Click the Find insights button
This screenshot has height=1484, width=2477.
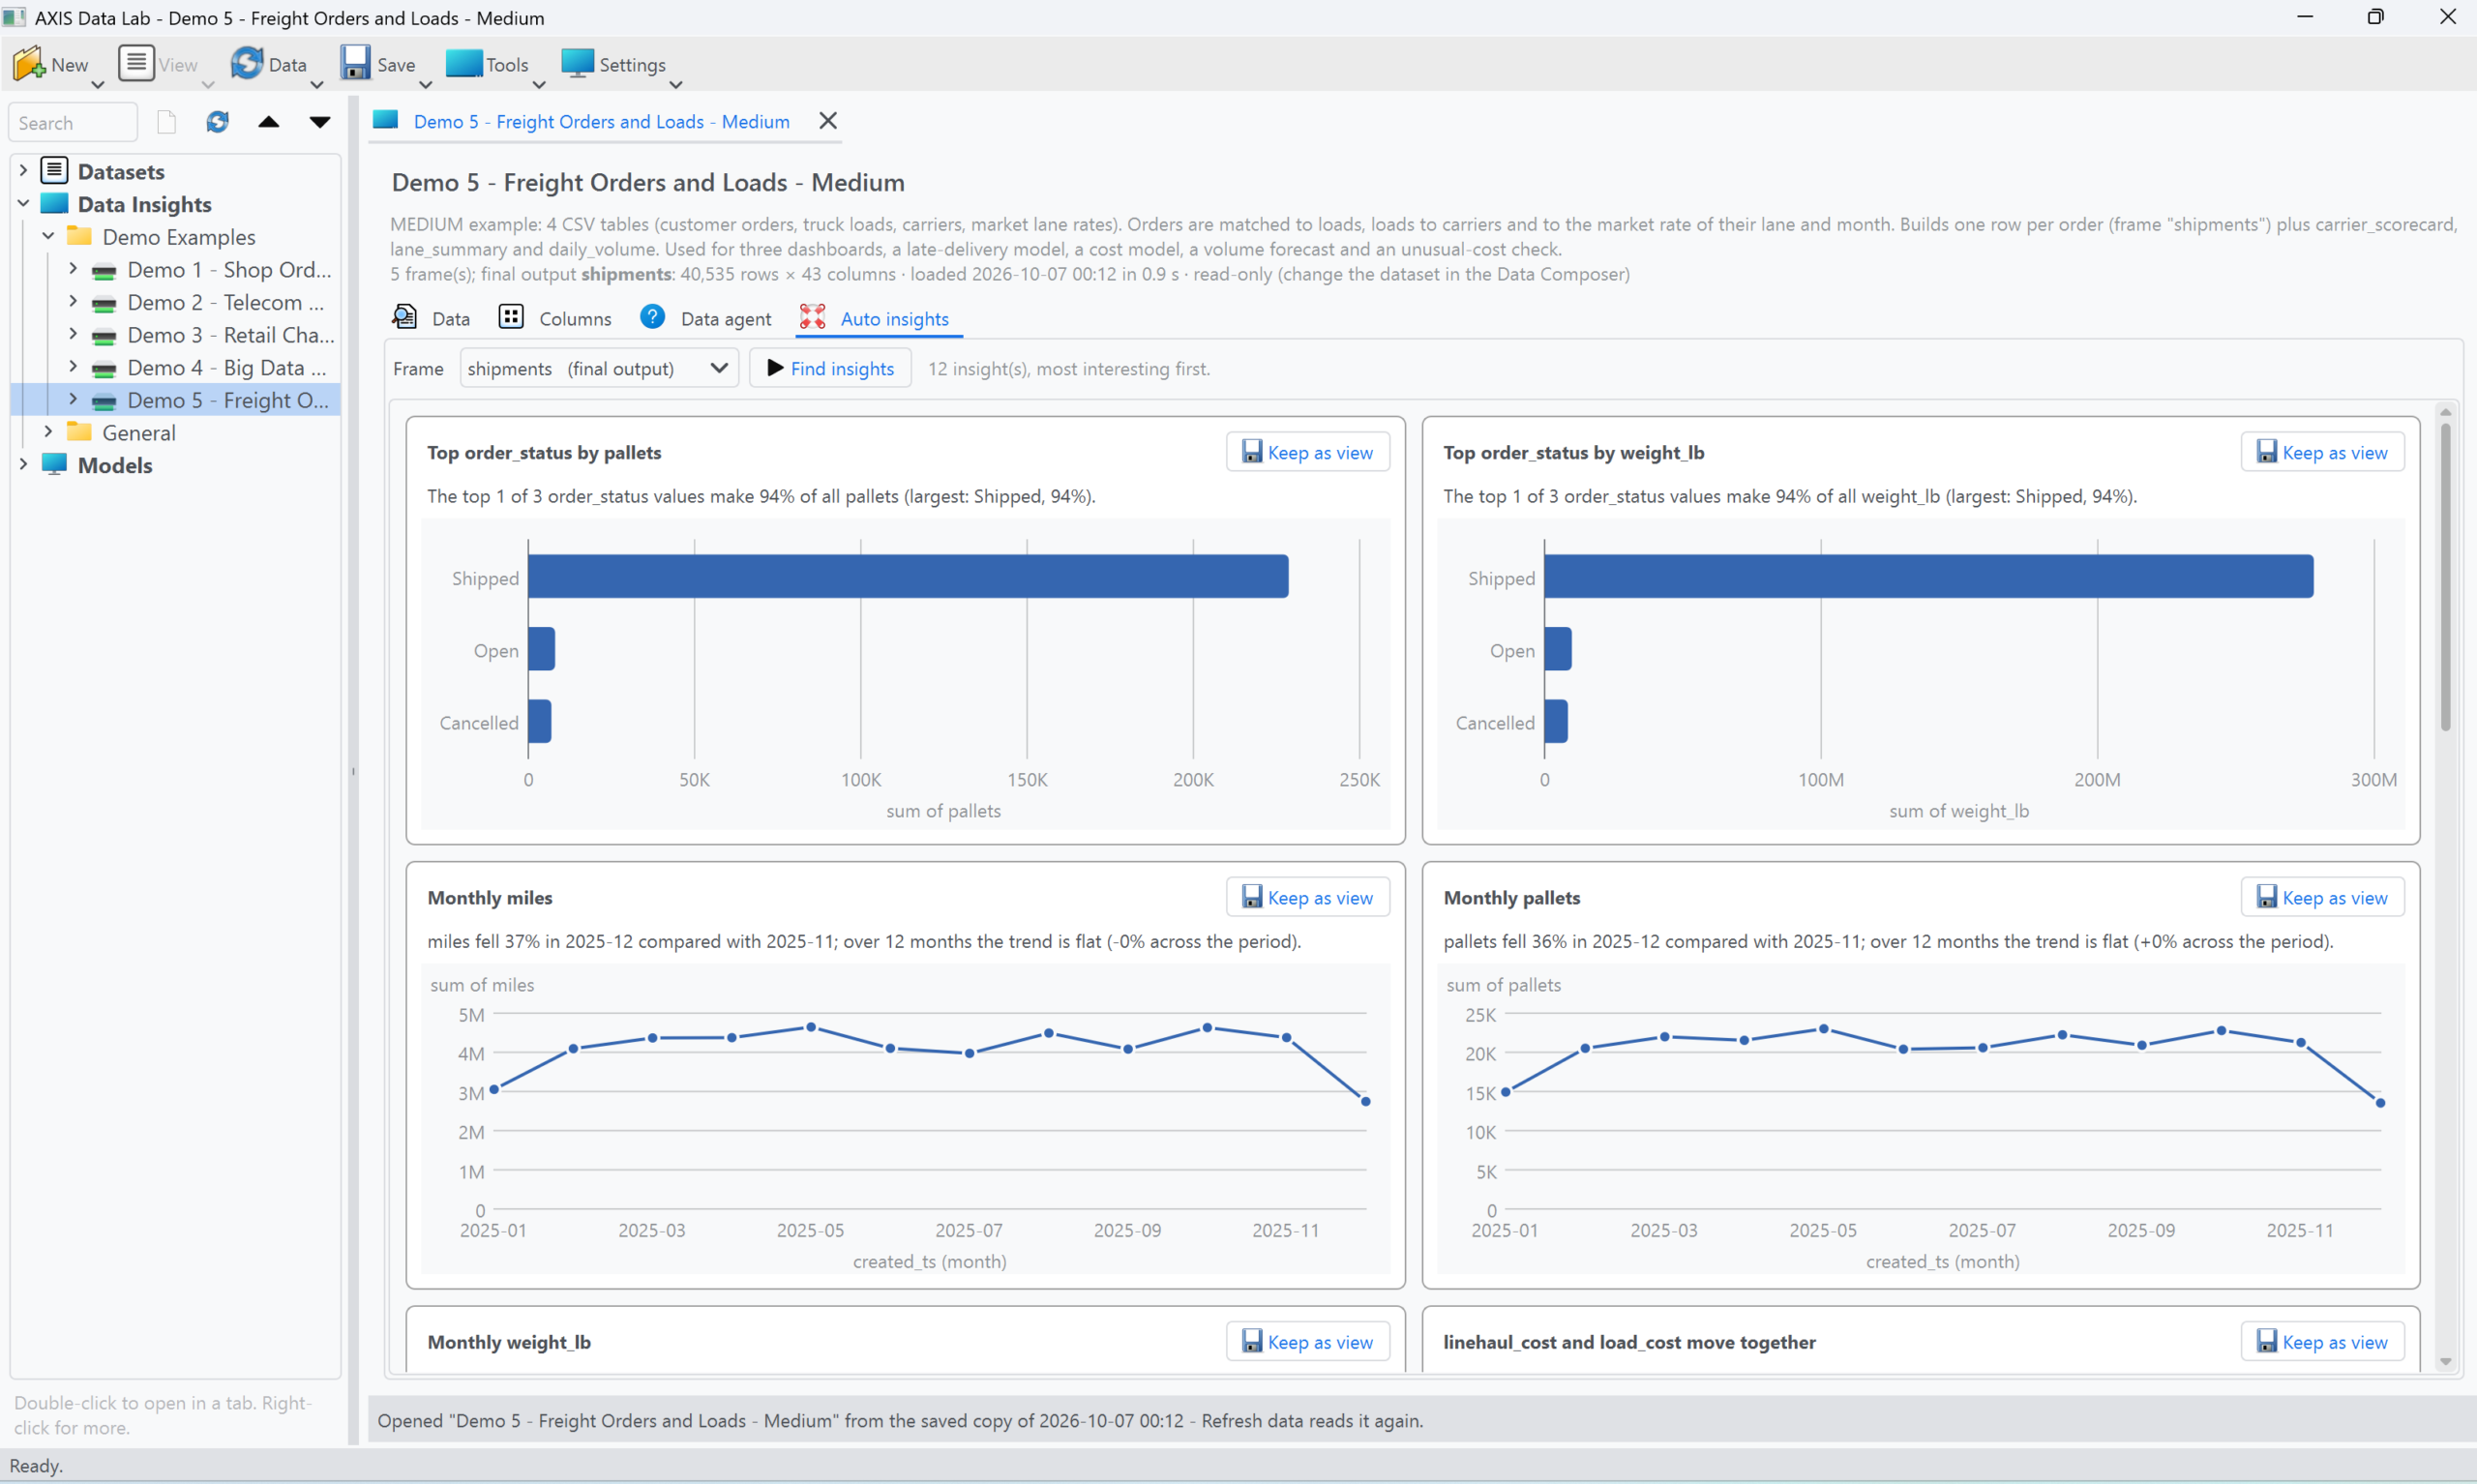[830, 368]
